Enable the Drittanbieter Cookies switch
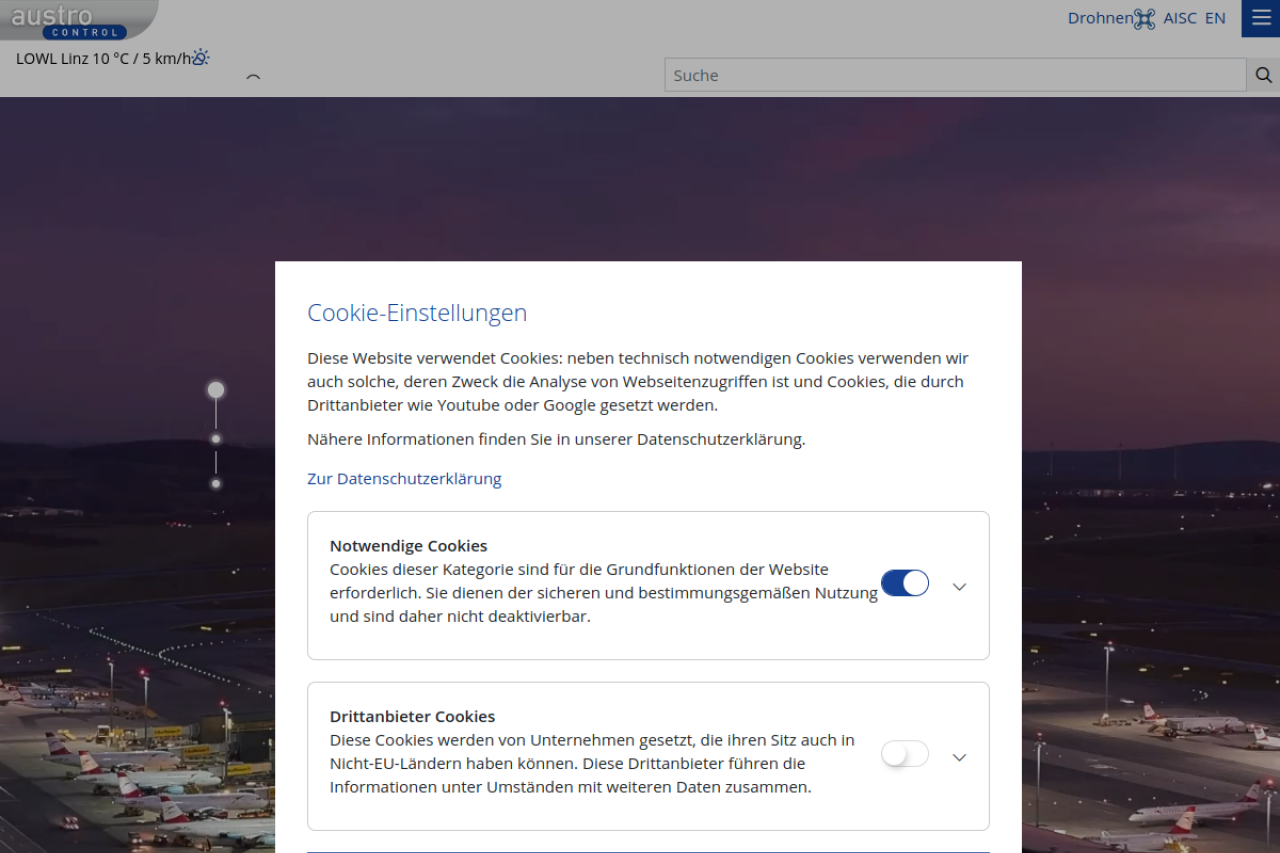The width and height of the screenshot is (1280, 853). [904, 755]
